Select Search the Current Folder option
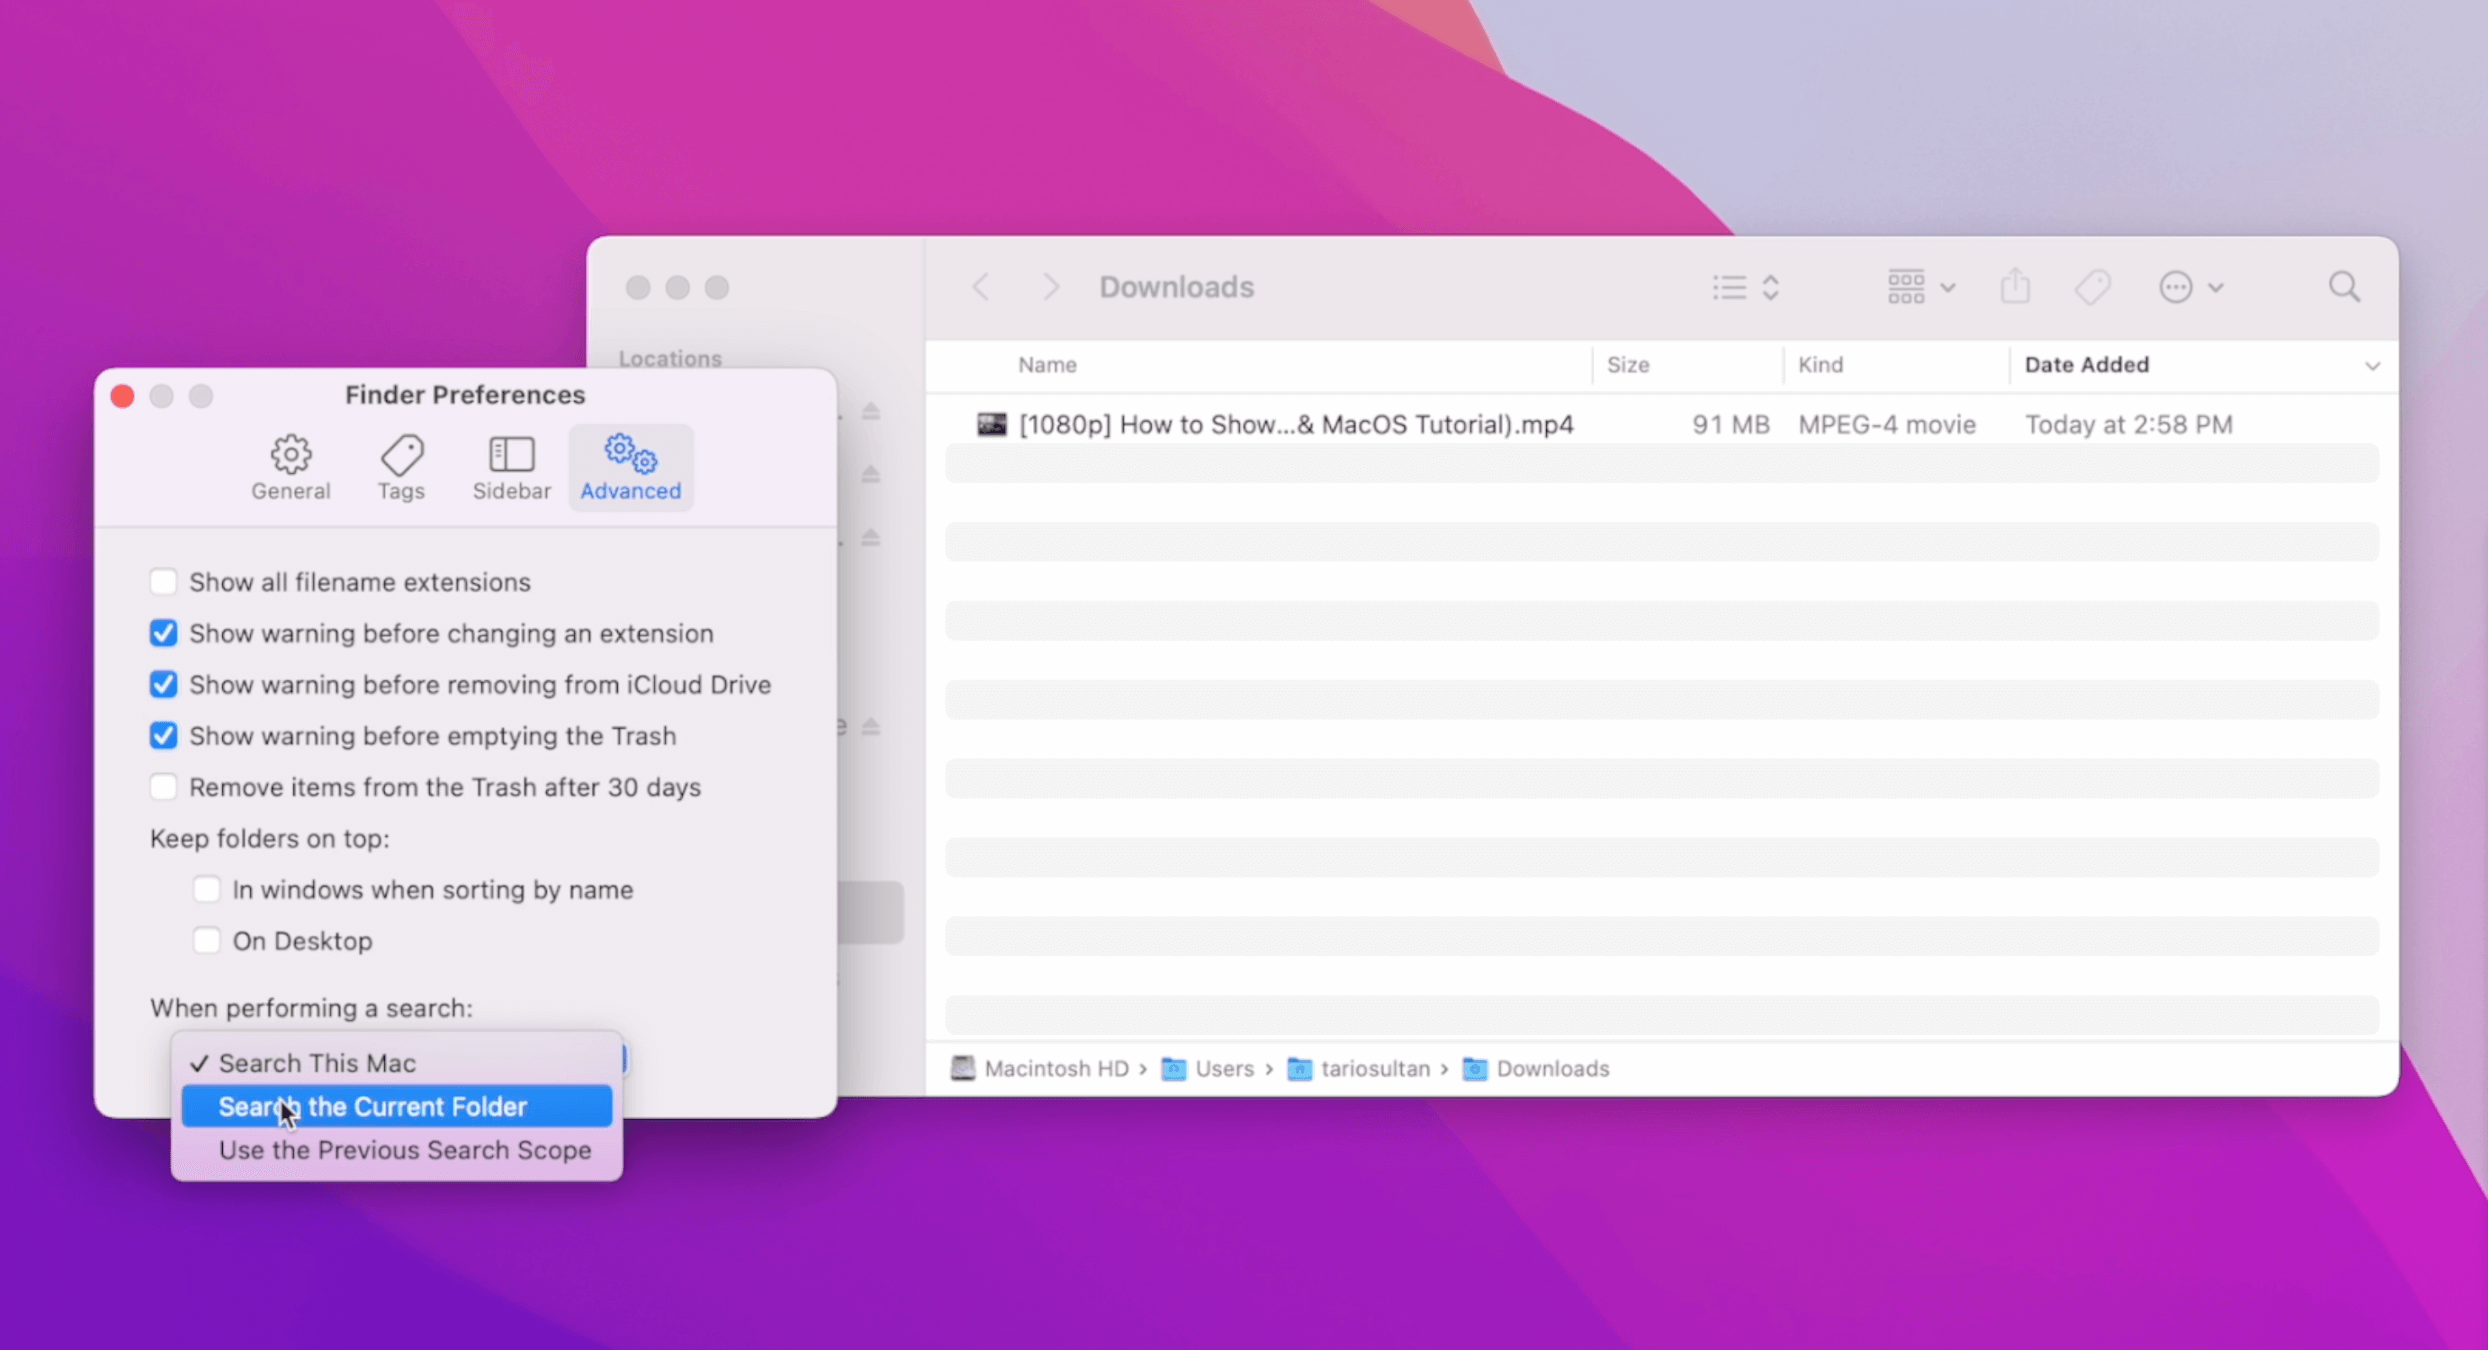This screenshot has height=1350, width=2488. (372, 1106)
